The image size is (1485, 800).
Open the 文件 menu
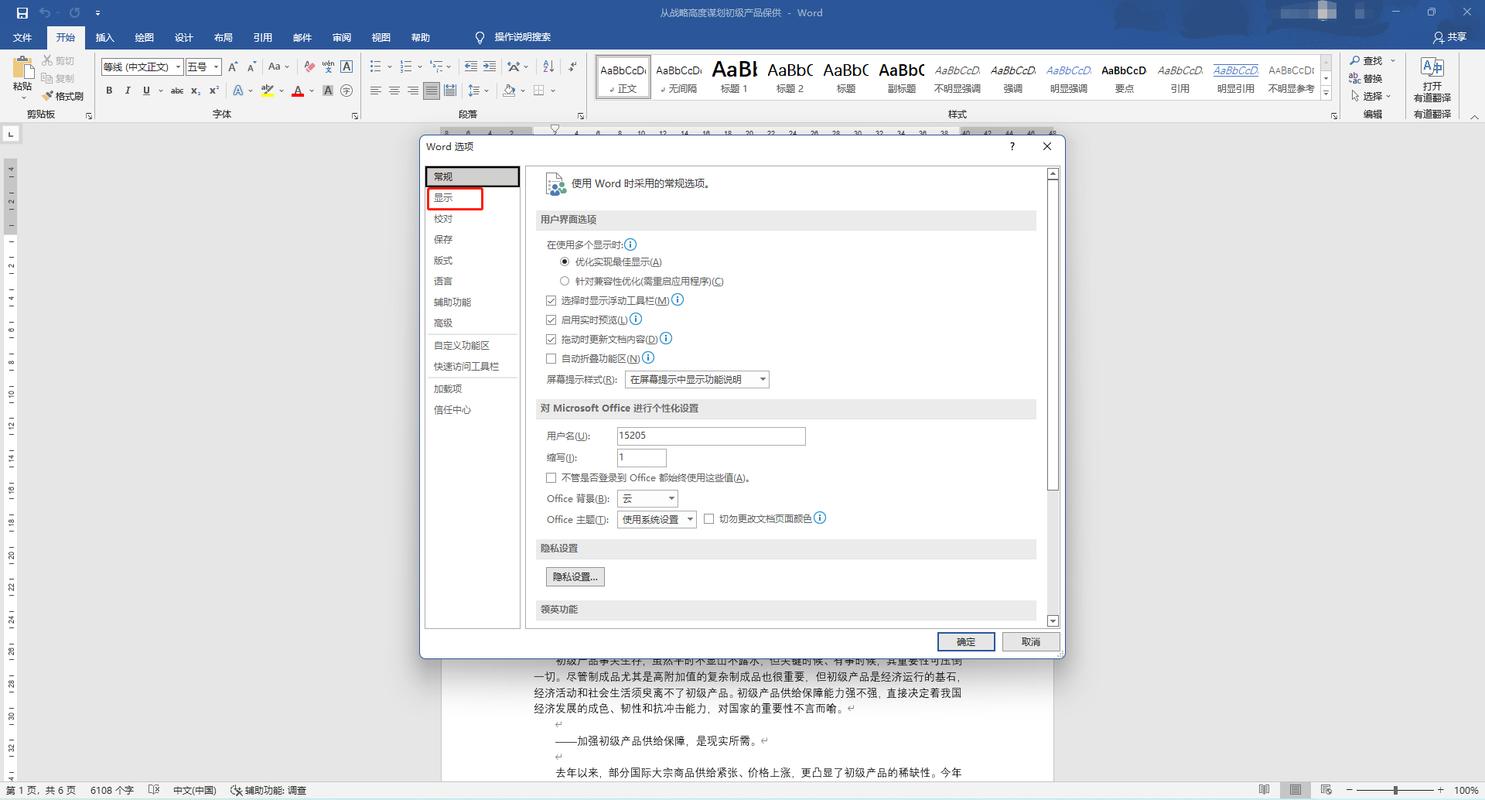[22, 38]
